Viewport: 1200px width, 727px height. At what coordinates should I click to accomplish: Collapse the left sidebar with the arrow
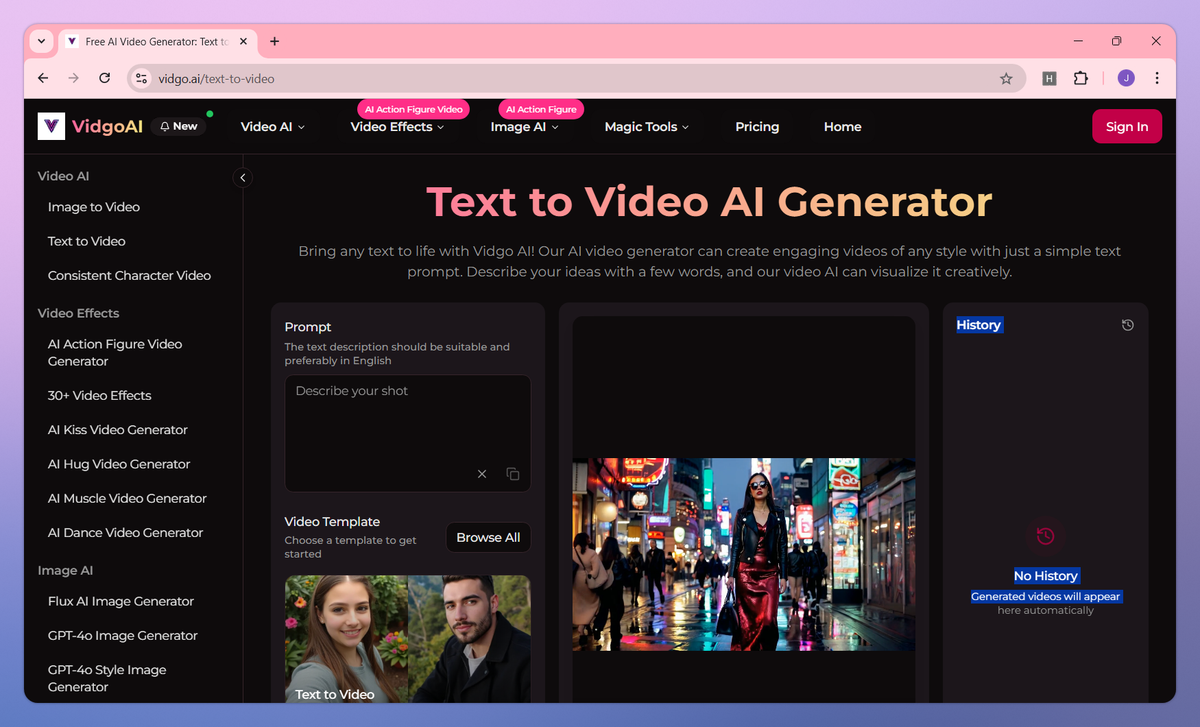tap(242, 178)
